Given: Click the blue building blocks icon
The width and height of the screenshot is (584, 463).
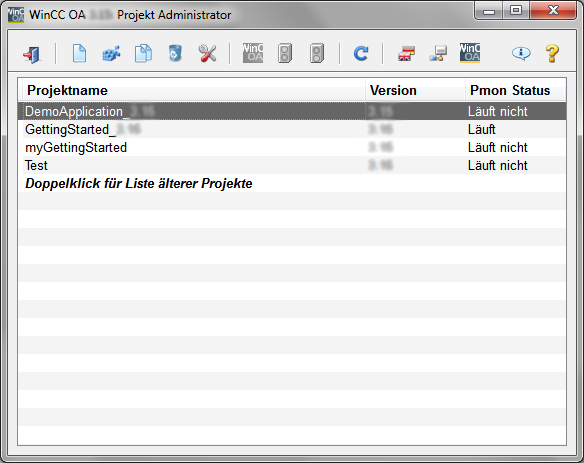Looking at the screenshot, I should pos(111,54).
